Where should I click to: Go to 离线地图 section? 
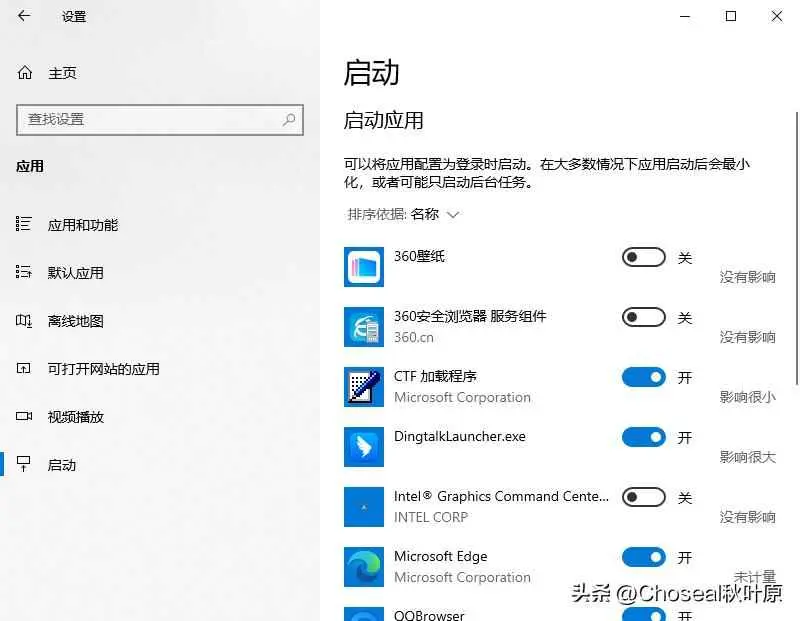[x=75, y=321]
